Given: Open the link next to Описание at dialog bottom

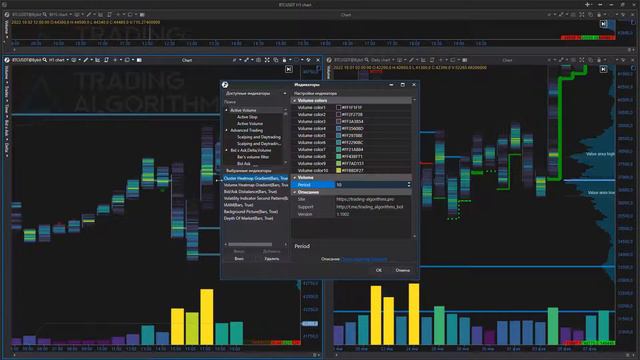Looking at the screenshot, I should point(364,259).
